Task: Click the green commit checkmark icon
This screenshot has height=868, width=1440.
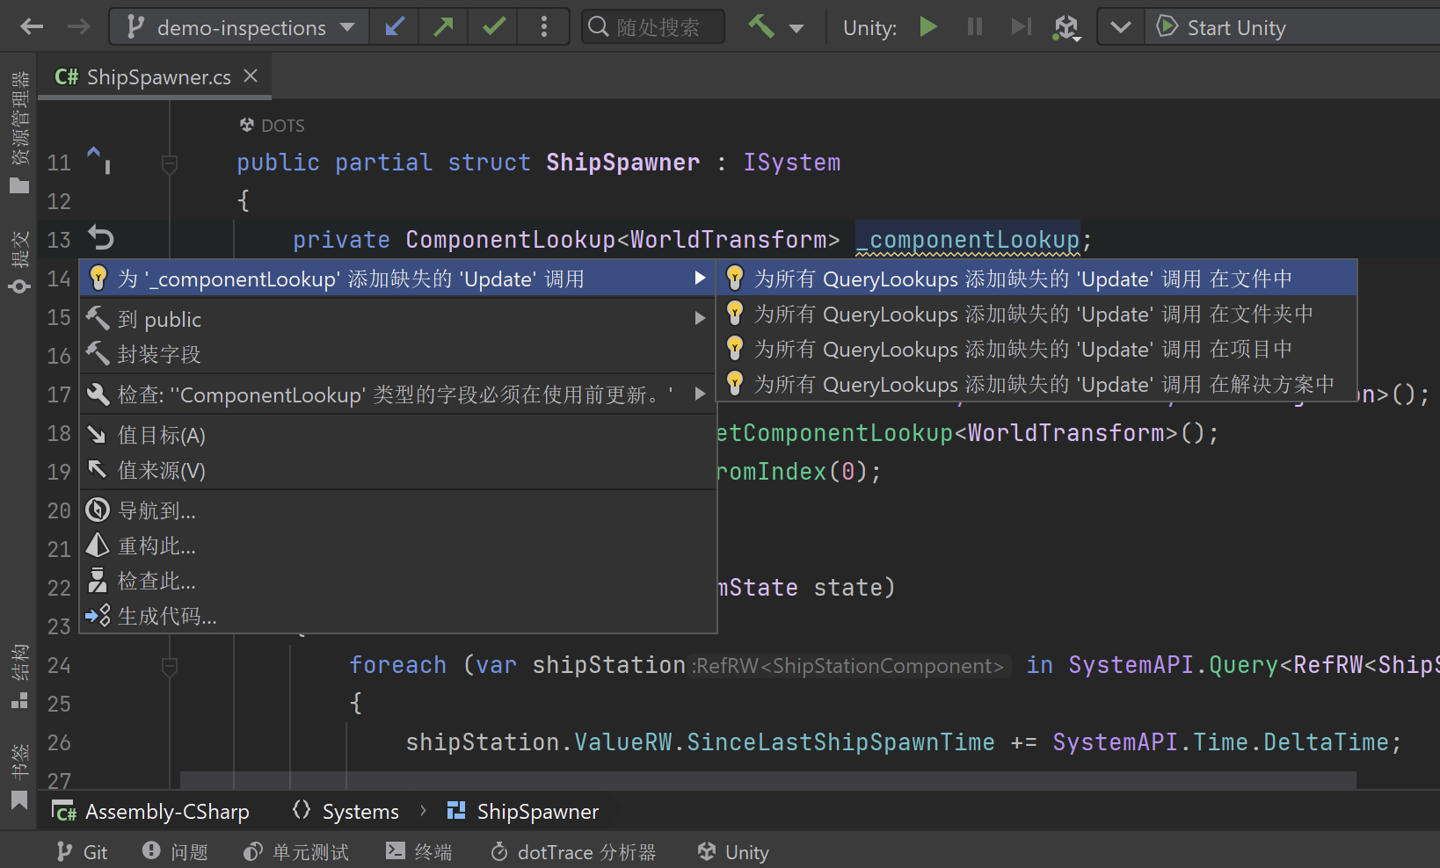Action: [493, 27]
